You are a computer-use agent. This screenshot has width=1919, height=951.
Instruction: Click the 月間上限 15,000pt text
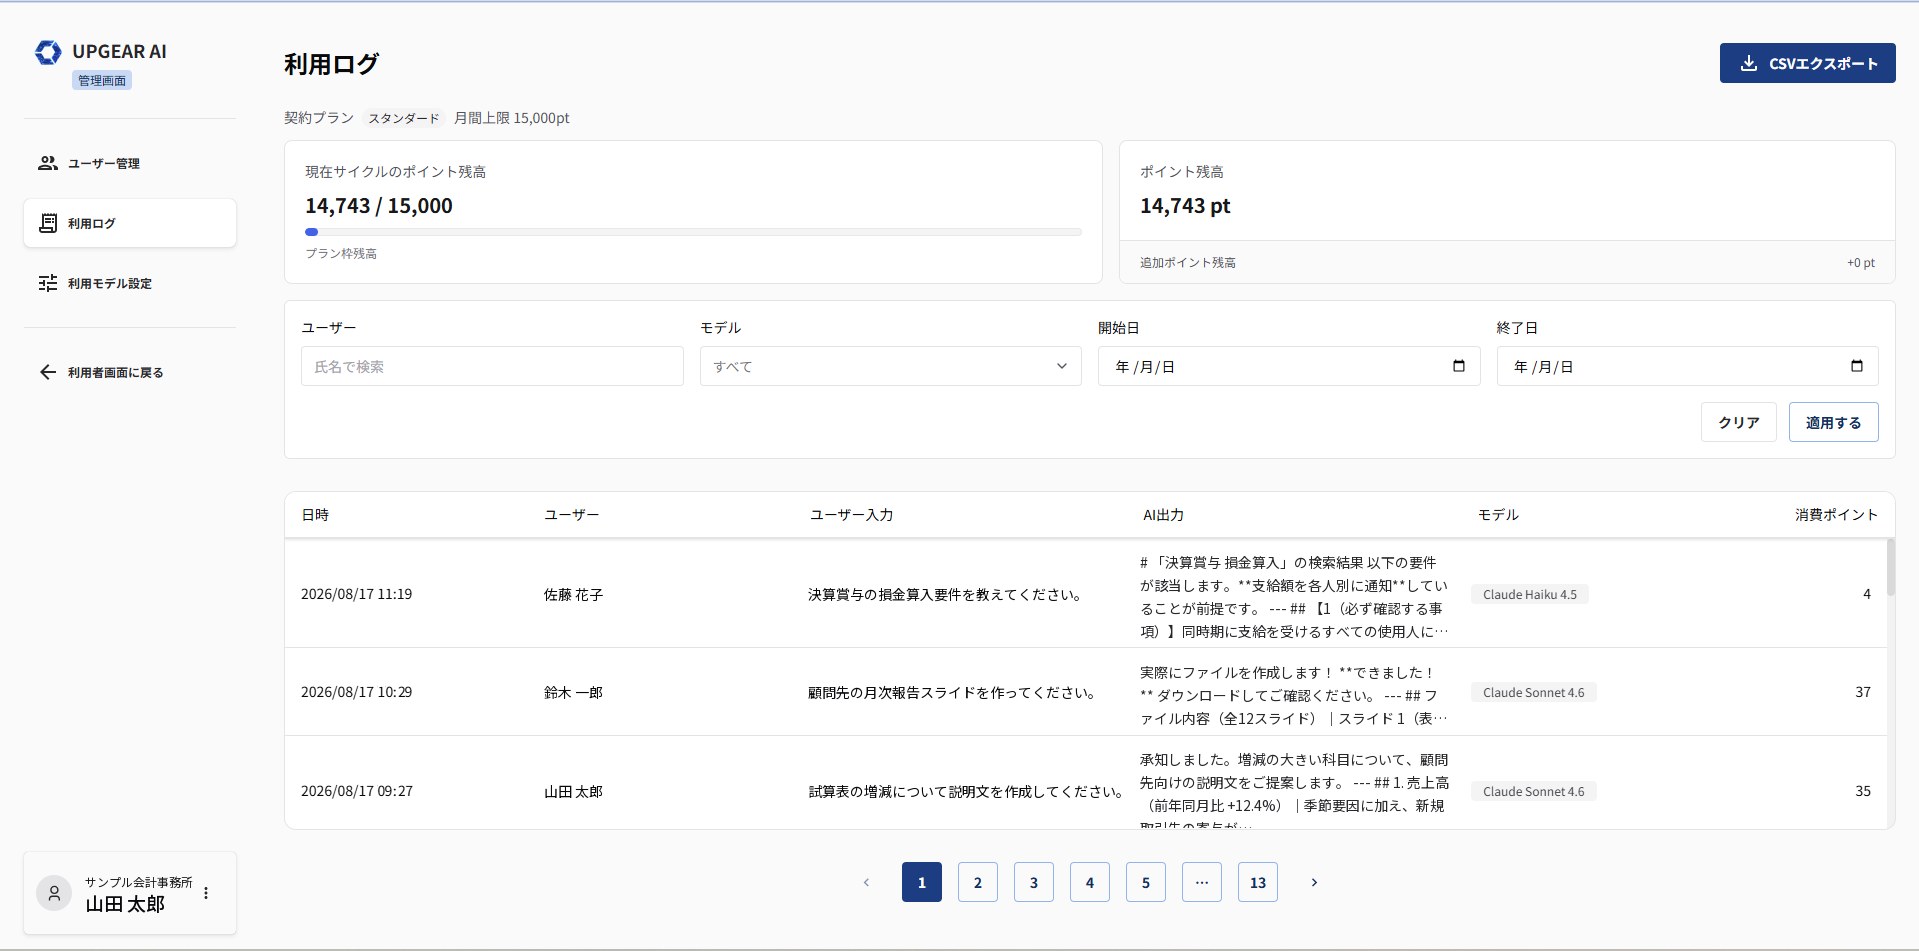(511, 118)
